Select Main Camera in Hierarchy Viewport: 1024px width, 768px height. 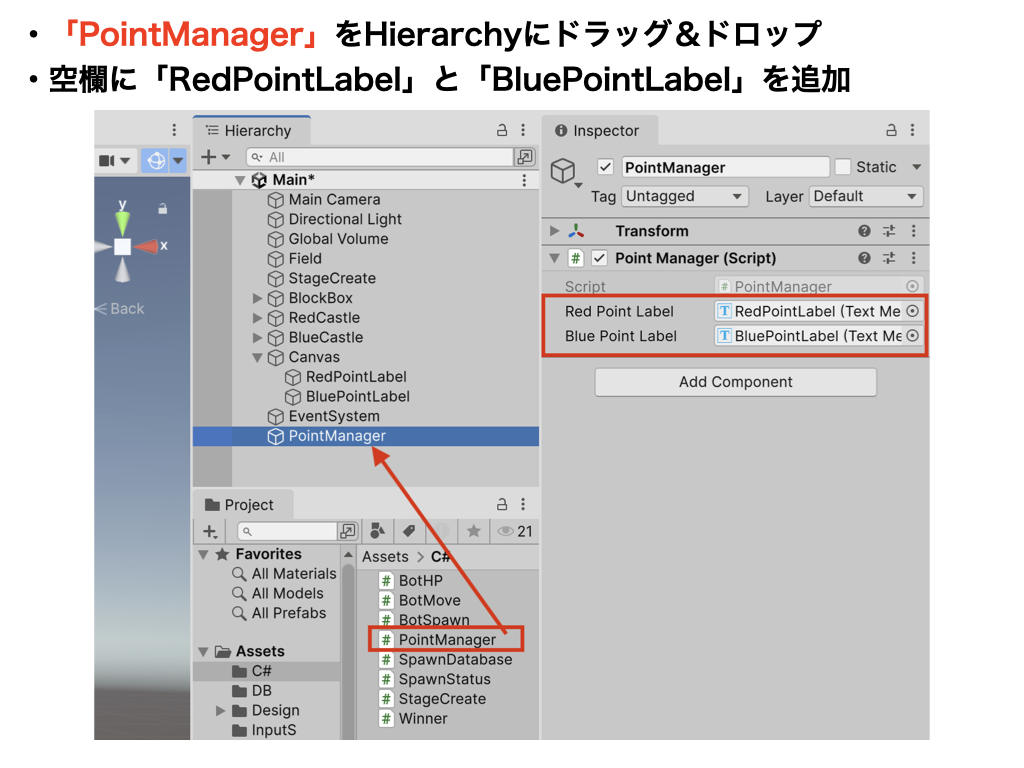334,200
